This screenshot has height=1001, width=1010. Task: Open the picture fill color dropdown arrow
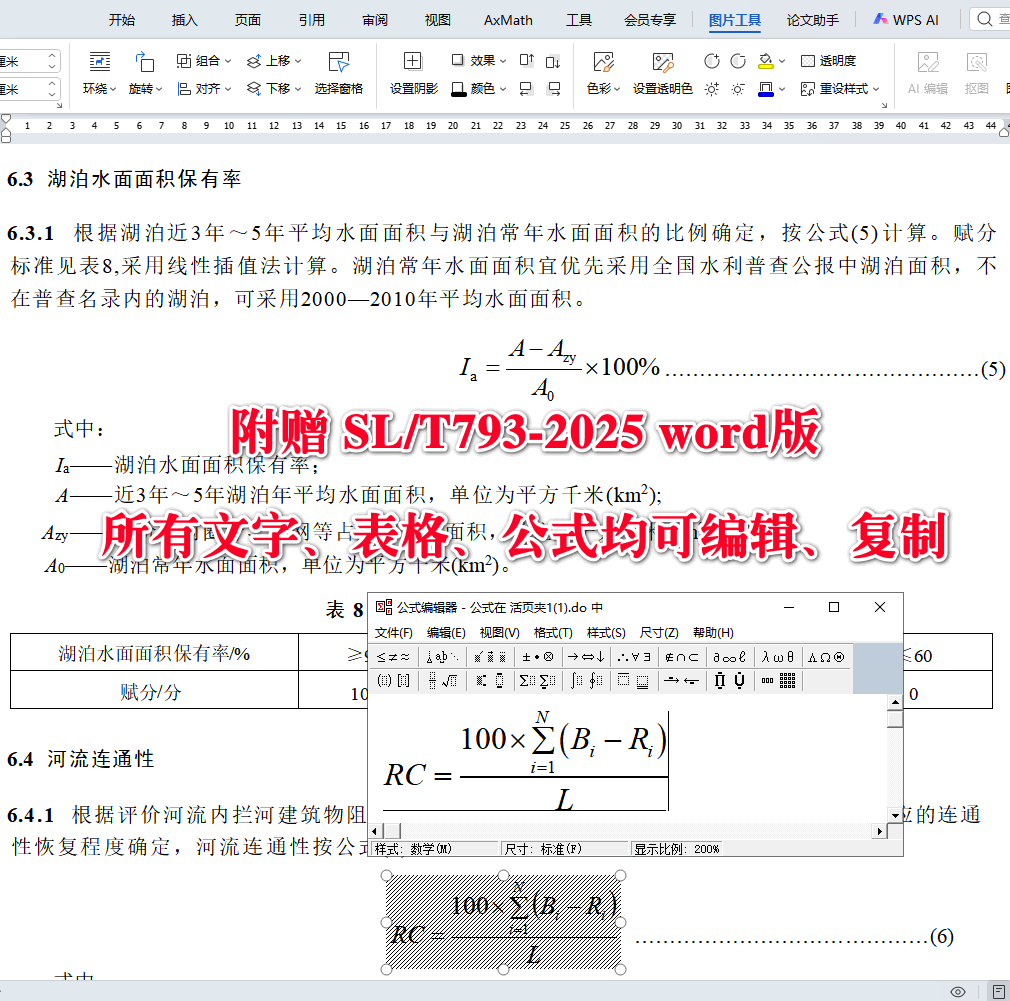tap(782, 61)
